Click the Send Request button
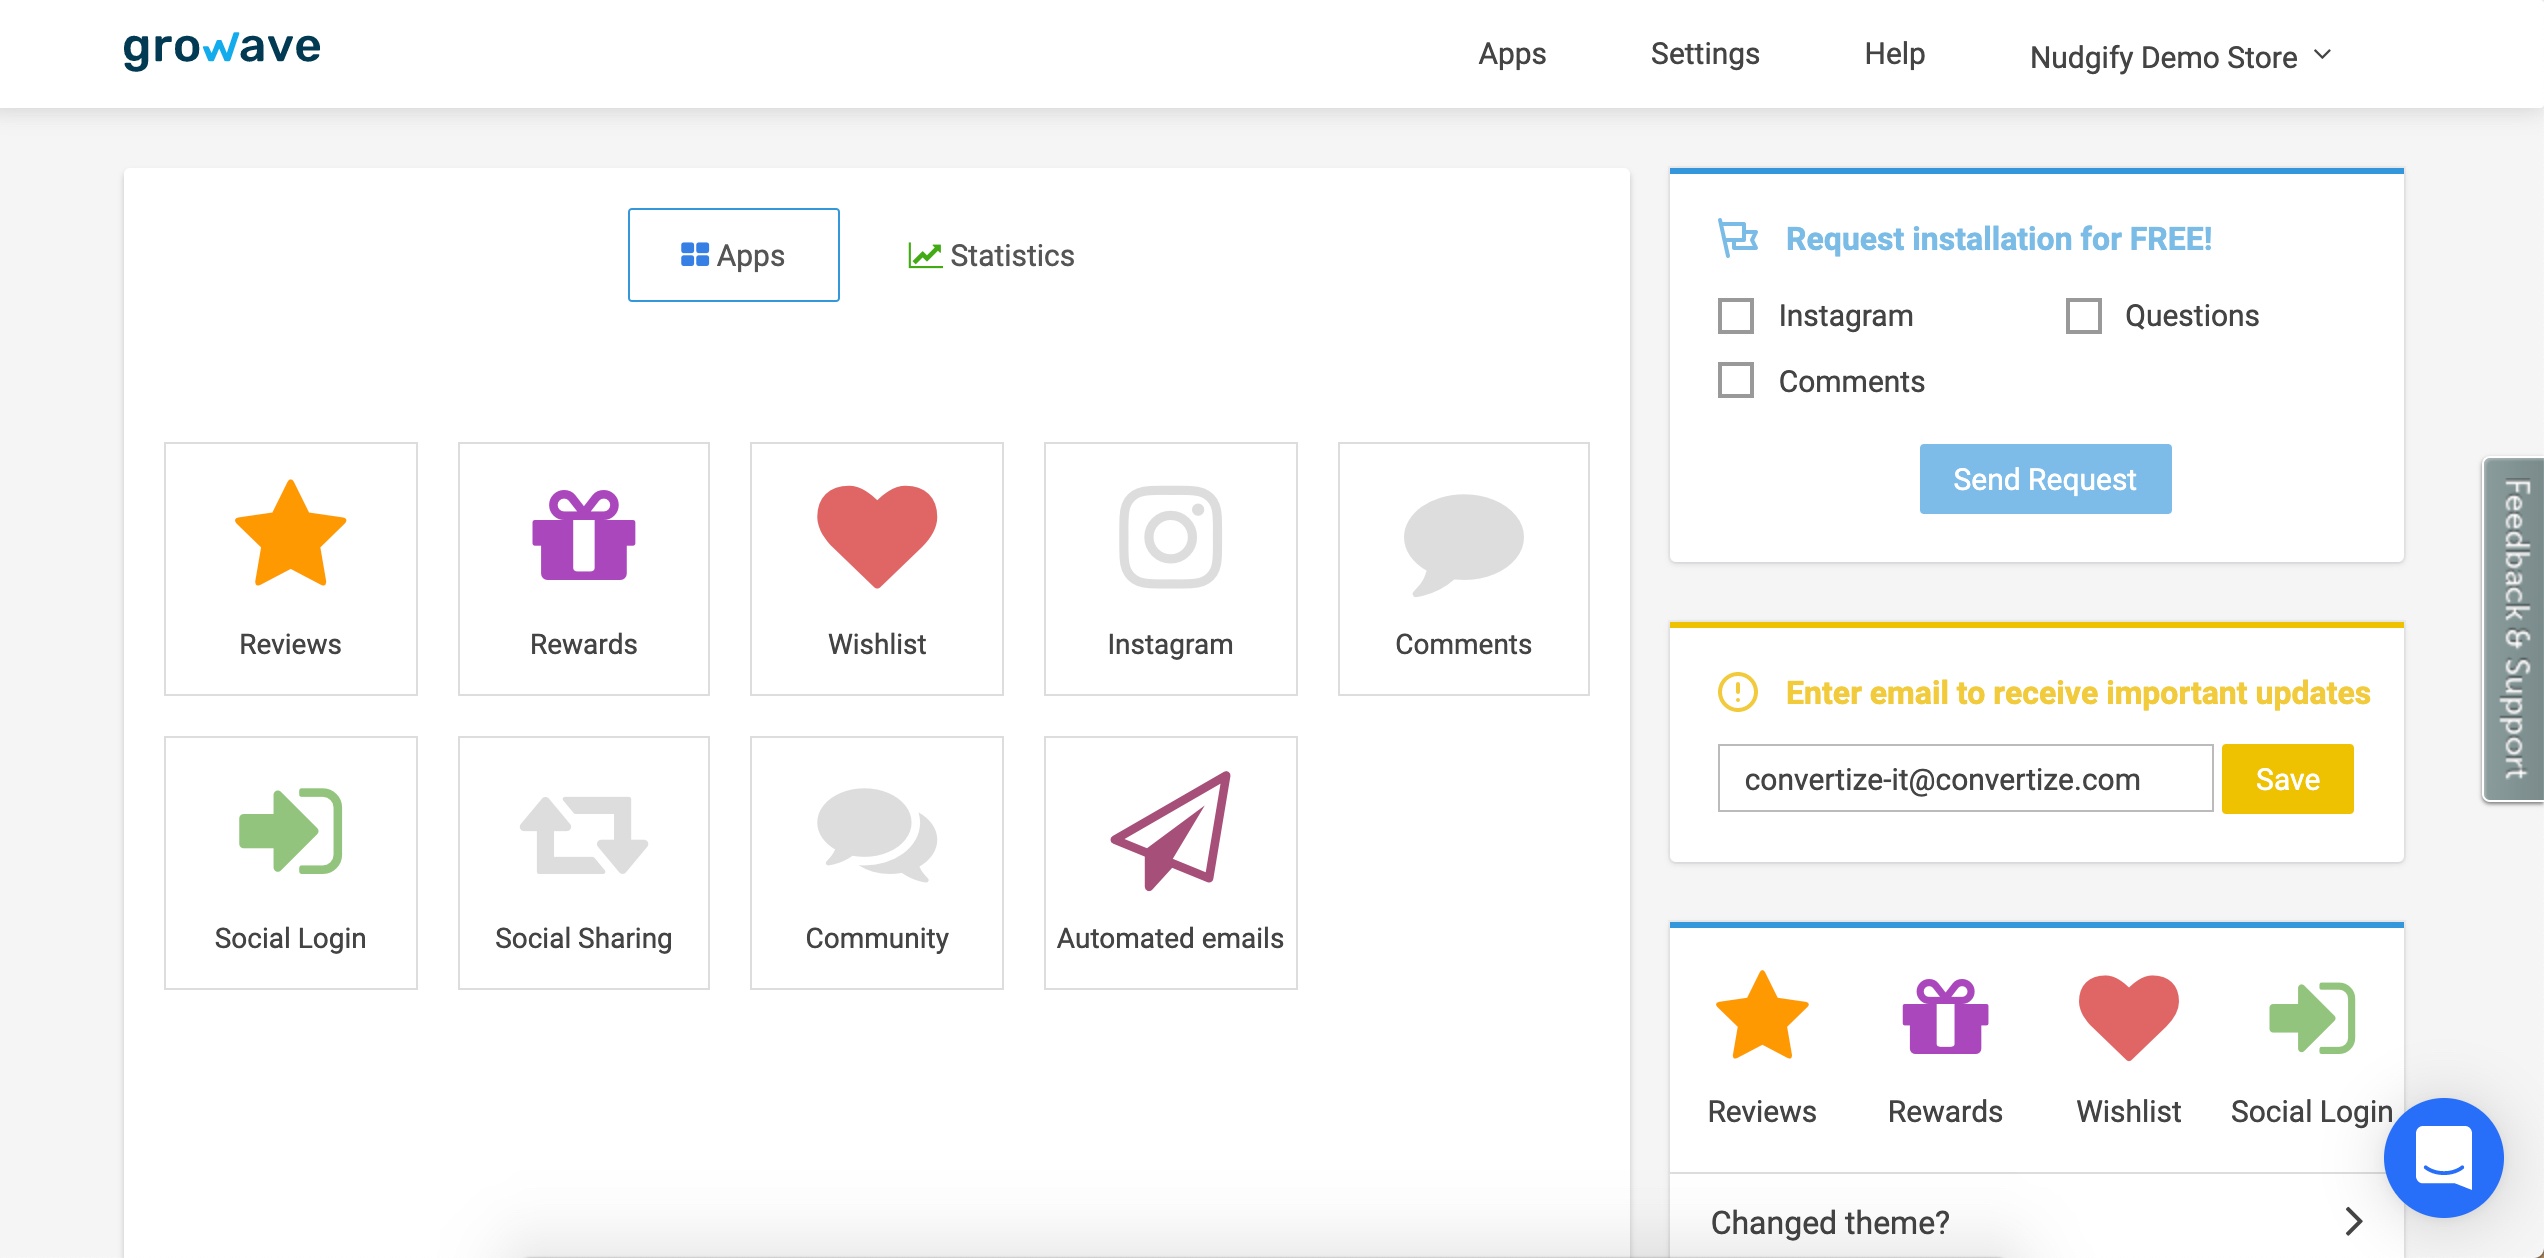 click(x=2045, y=479)
